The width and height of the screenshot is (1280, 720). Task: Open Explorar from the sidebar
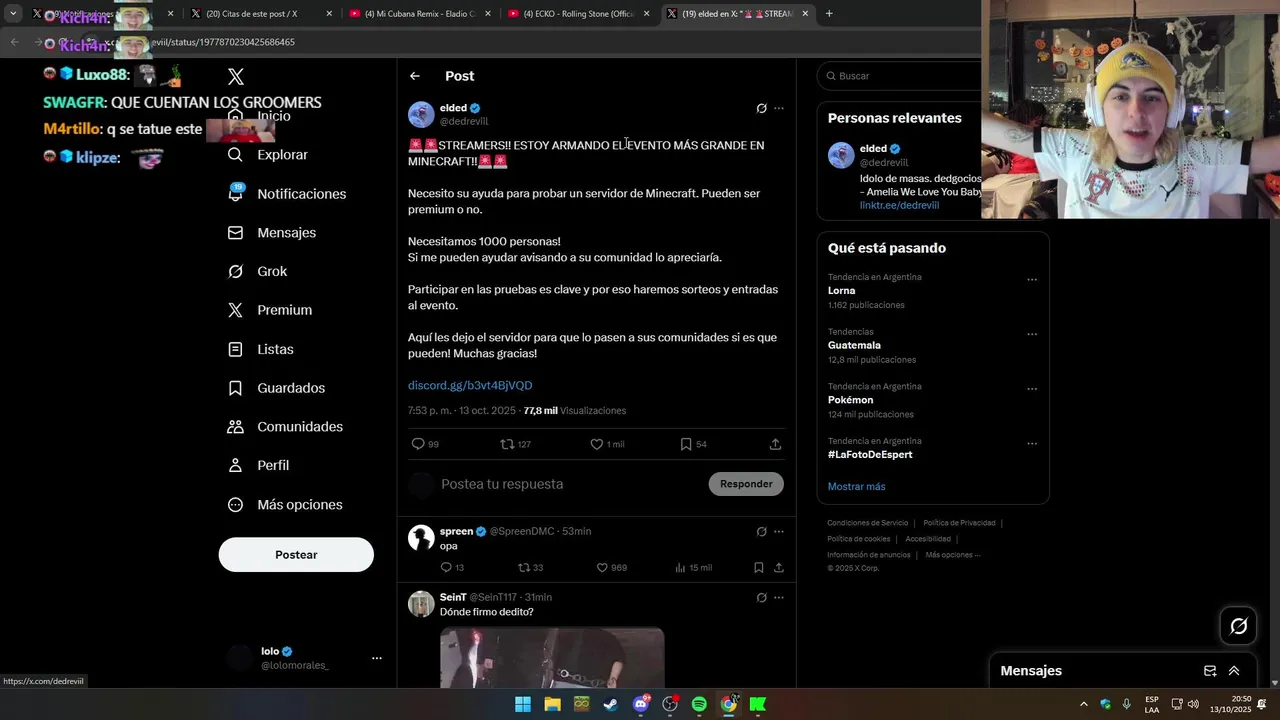268,155
